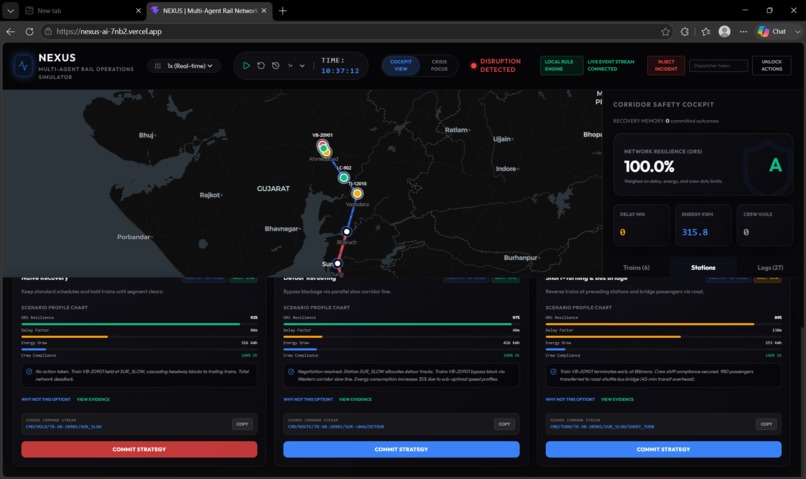This screenshot has height=479, width=806.
Task: Expand the chevron at end of playback controls
Action: click(302, 66)
